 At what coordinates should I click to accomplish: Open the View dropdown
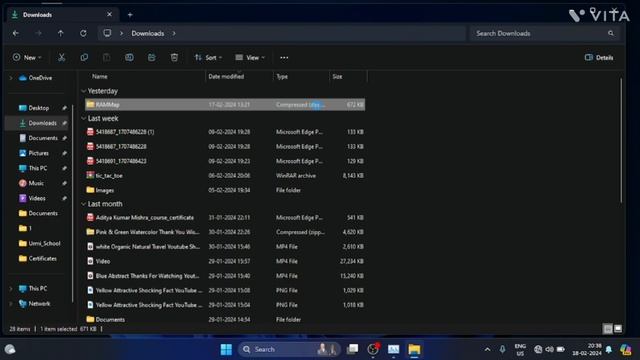click(x=250, y=58)
